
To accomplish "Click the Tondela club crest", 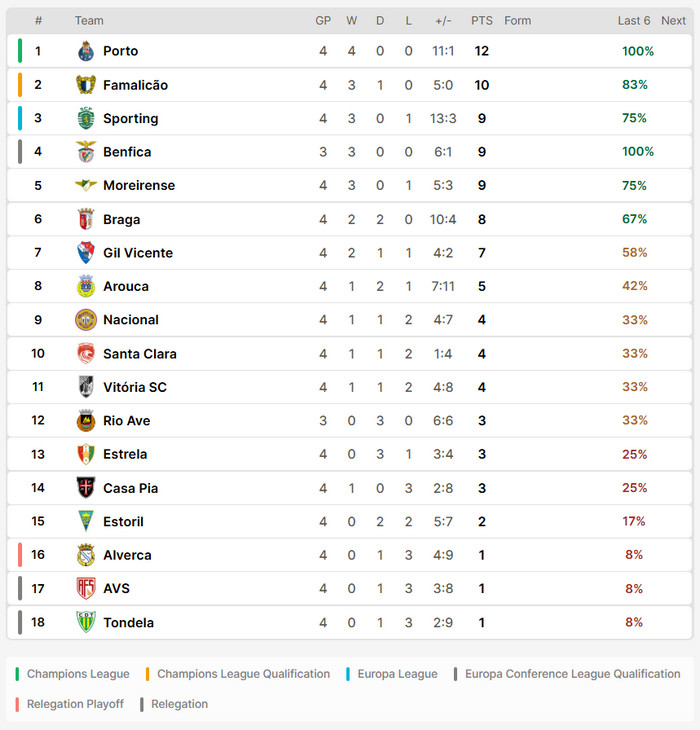I will pyautogui.click(x=86, y=622).
